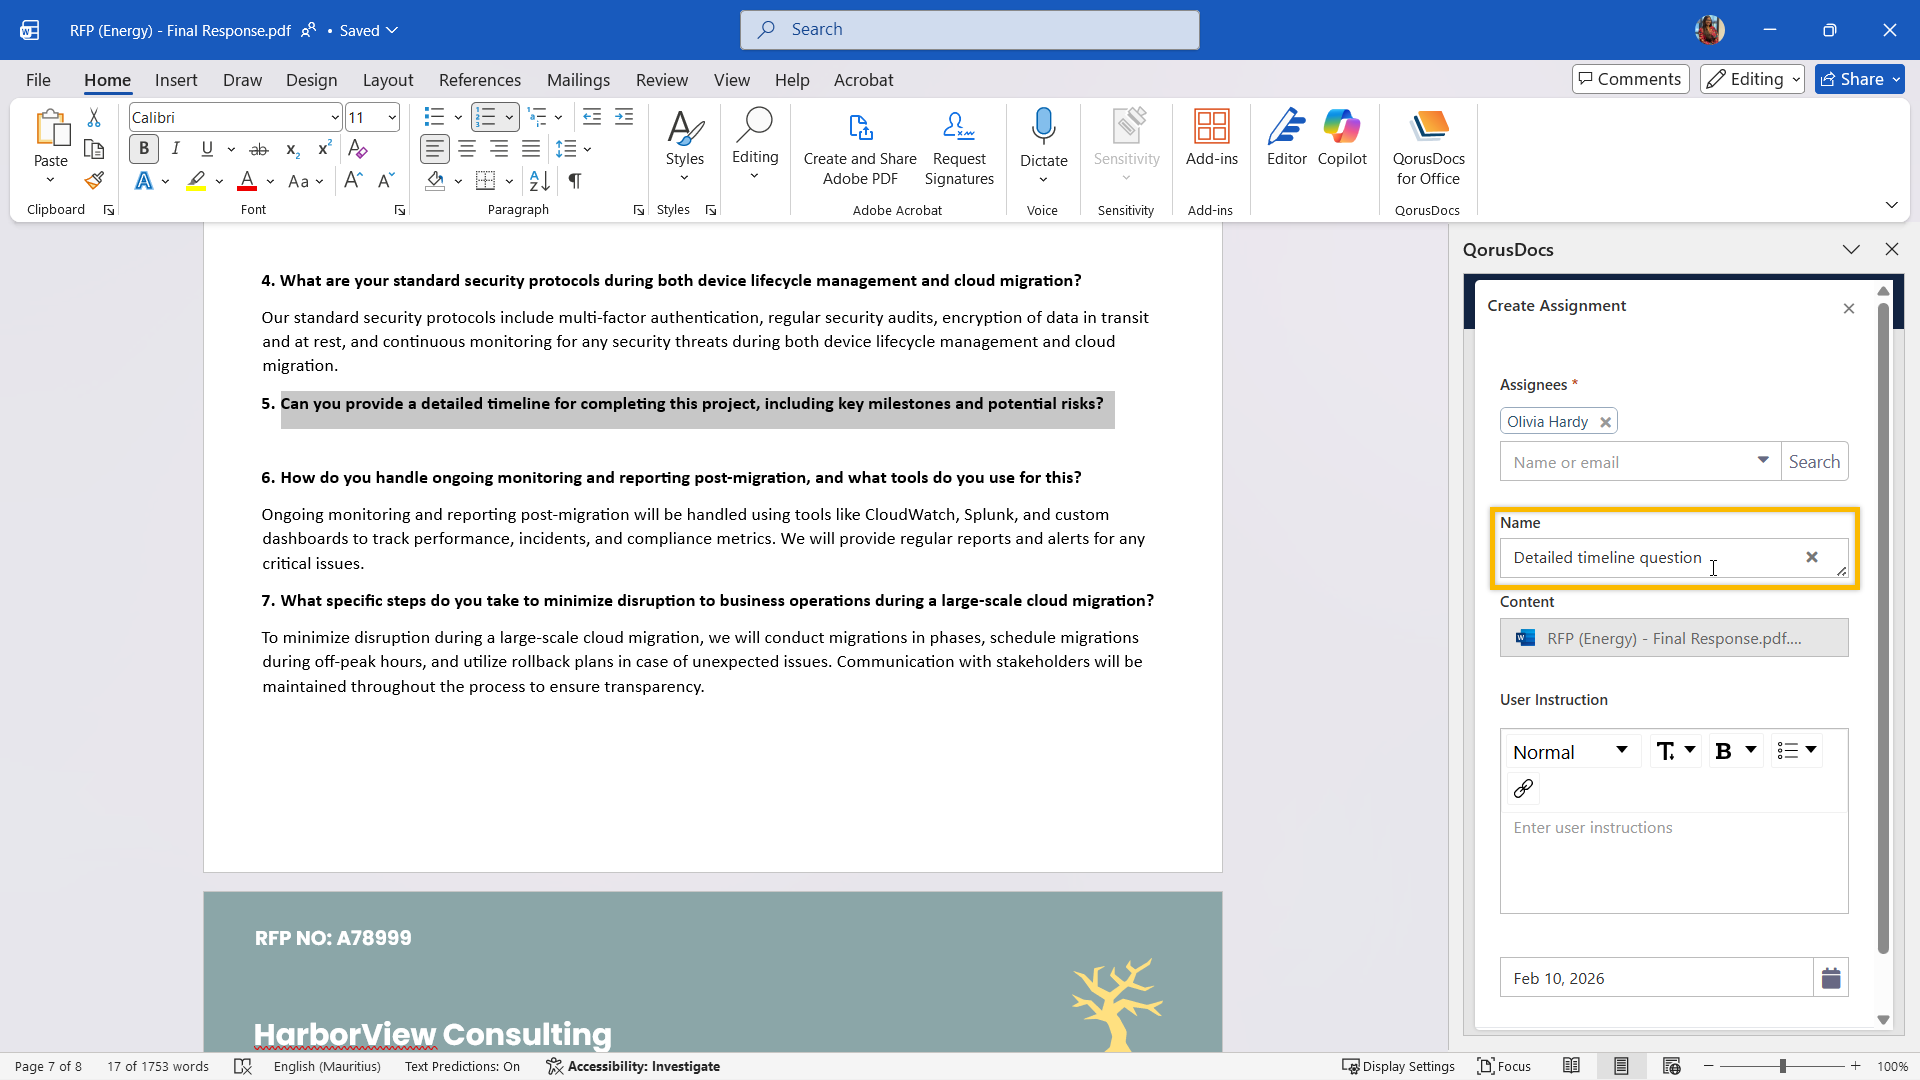Open the due date calendar picker

tap(1830, 978)
